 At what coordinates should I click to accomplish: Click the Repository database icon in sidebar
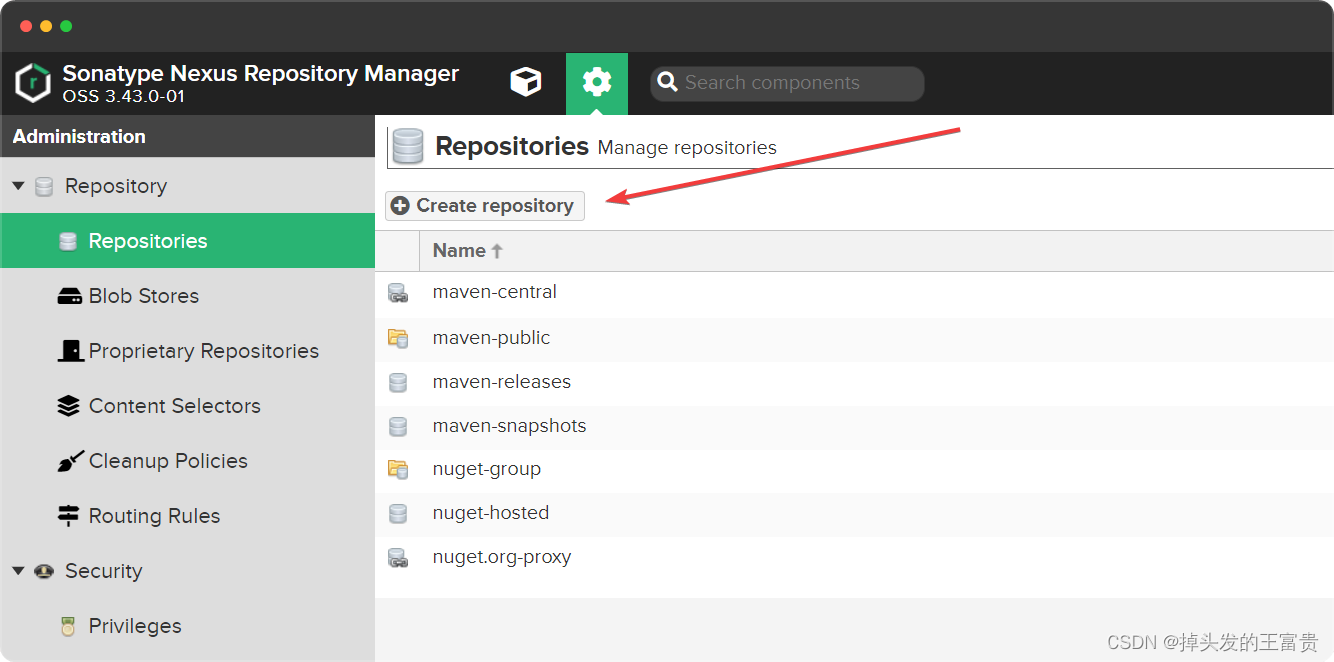pos(44,186)
